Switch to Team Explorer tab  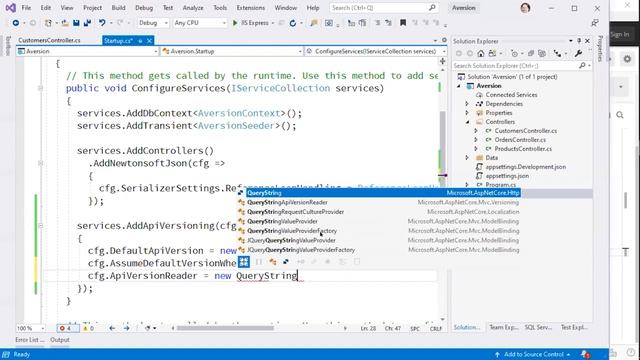point(504,327)
